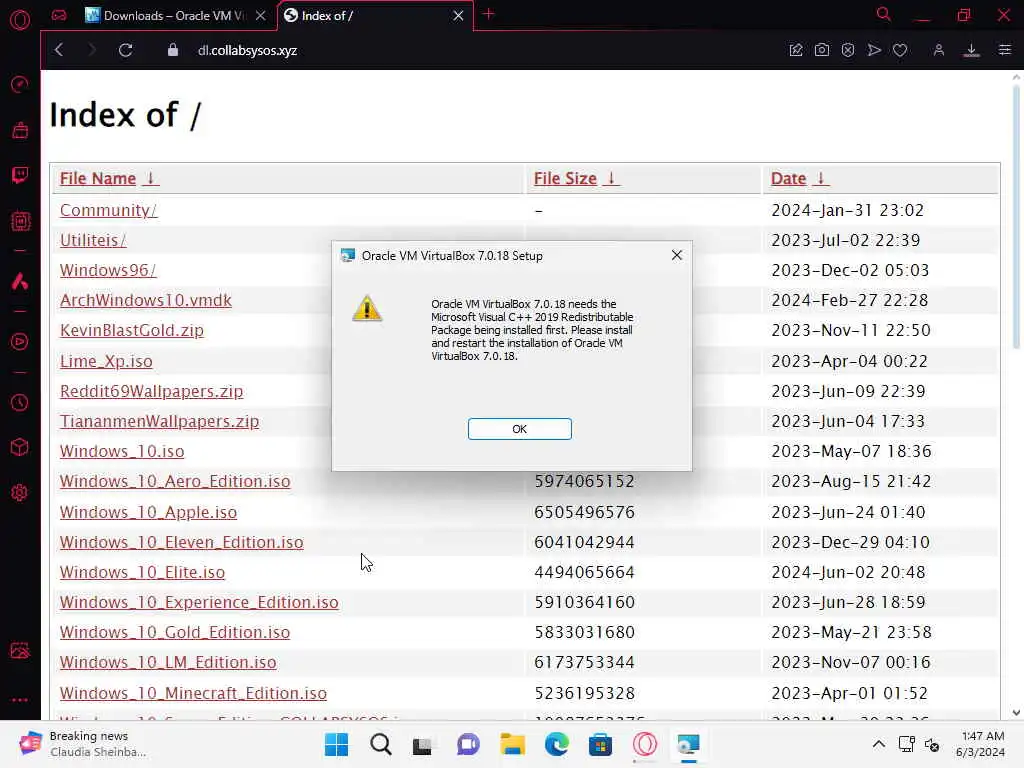Screen dimensions: 1024x768
Task: Open the CPU chip icon in sidebar
Action: coord(20,221)
